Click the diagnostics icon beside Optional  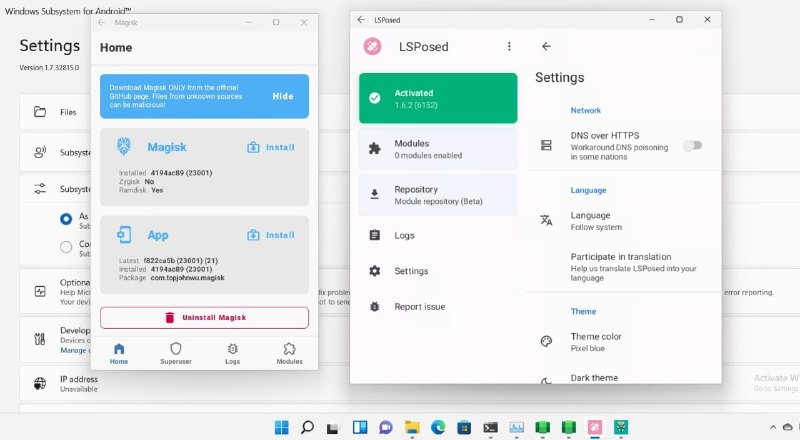(x=40, y=291)
